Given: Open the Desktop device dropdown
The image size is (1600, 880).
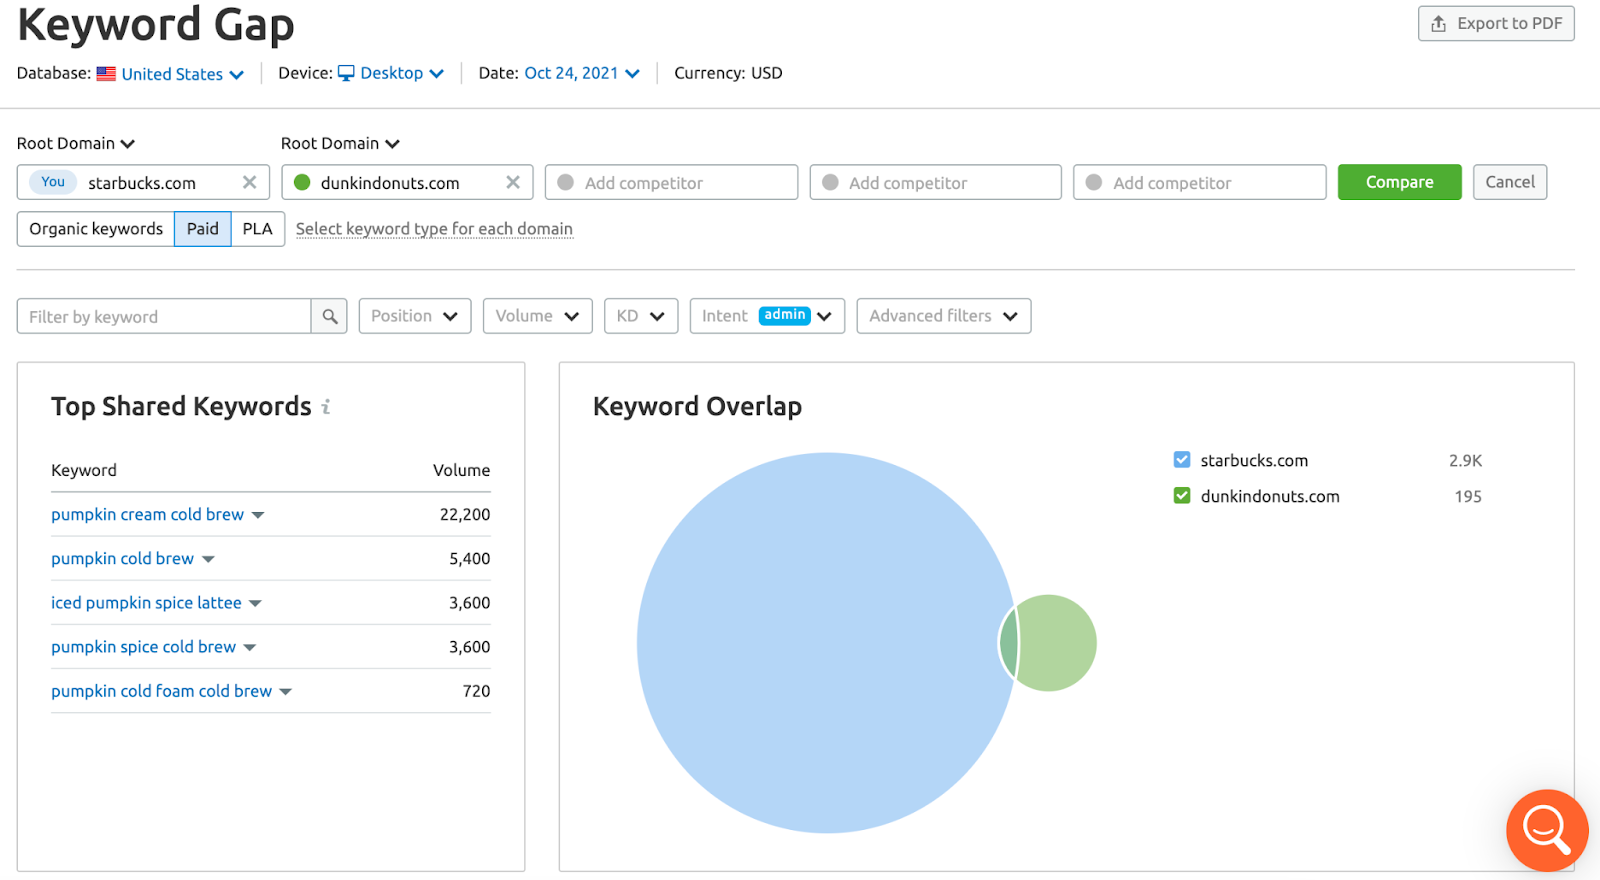Looking at the screenshot, I should click(x=391, y=73).
